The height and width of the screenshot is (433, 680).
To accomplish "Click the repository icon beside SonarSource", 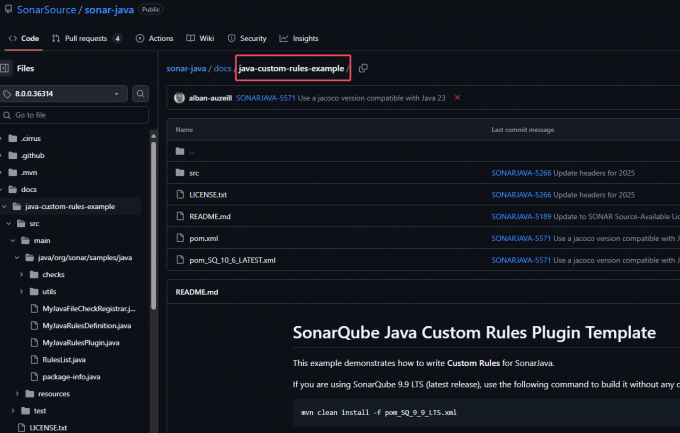I will 8,9.
